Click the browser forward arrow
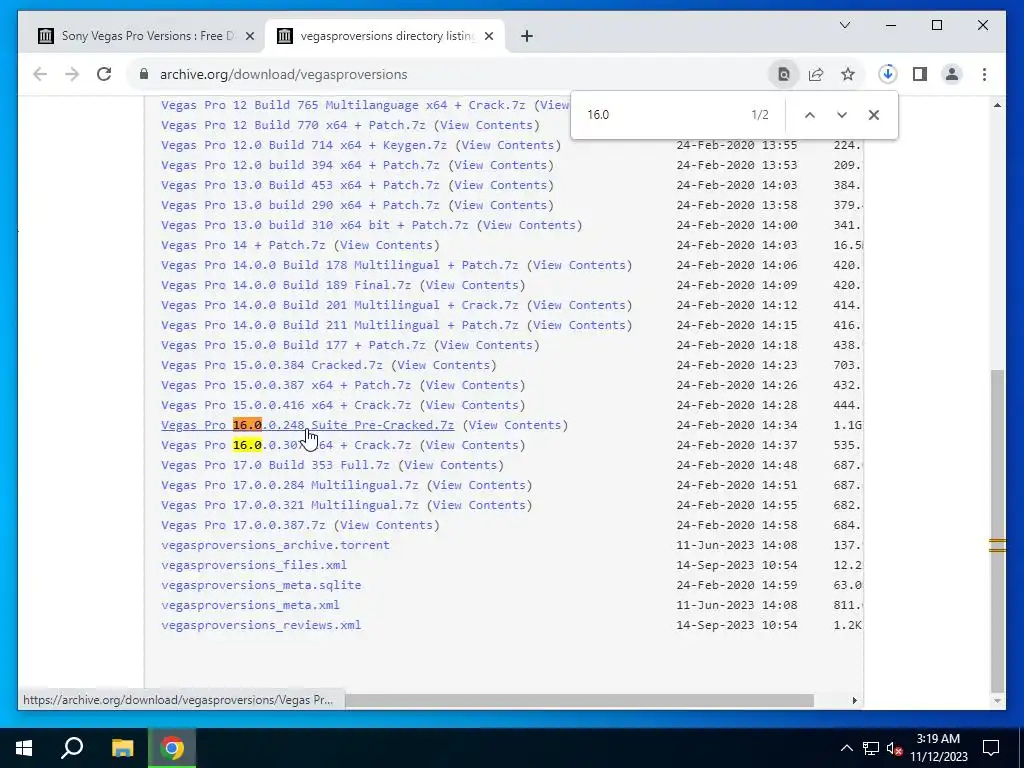 72,74
